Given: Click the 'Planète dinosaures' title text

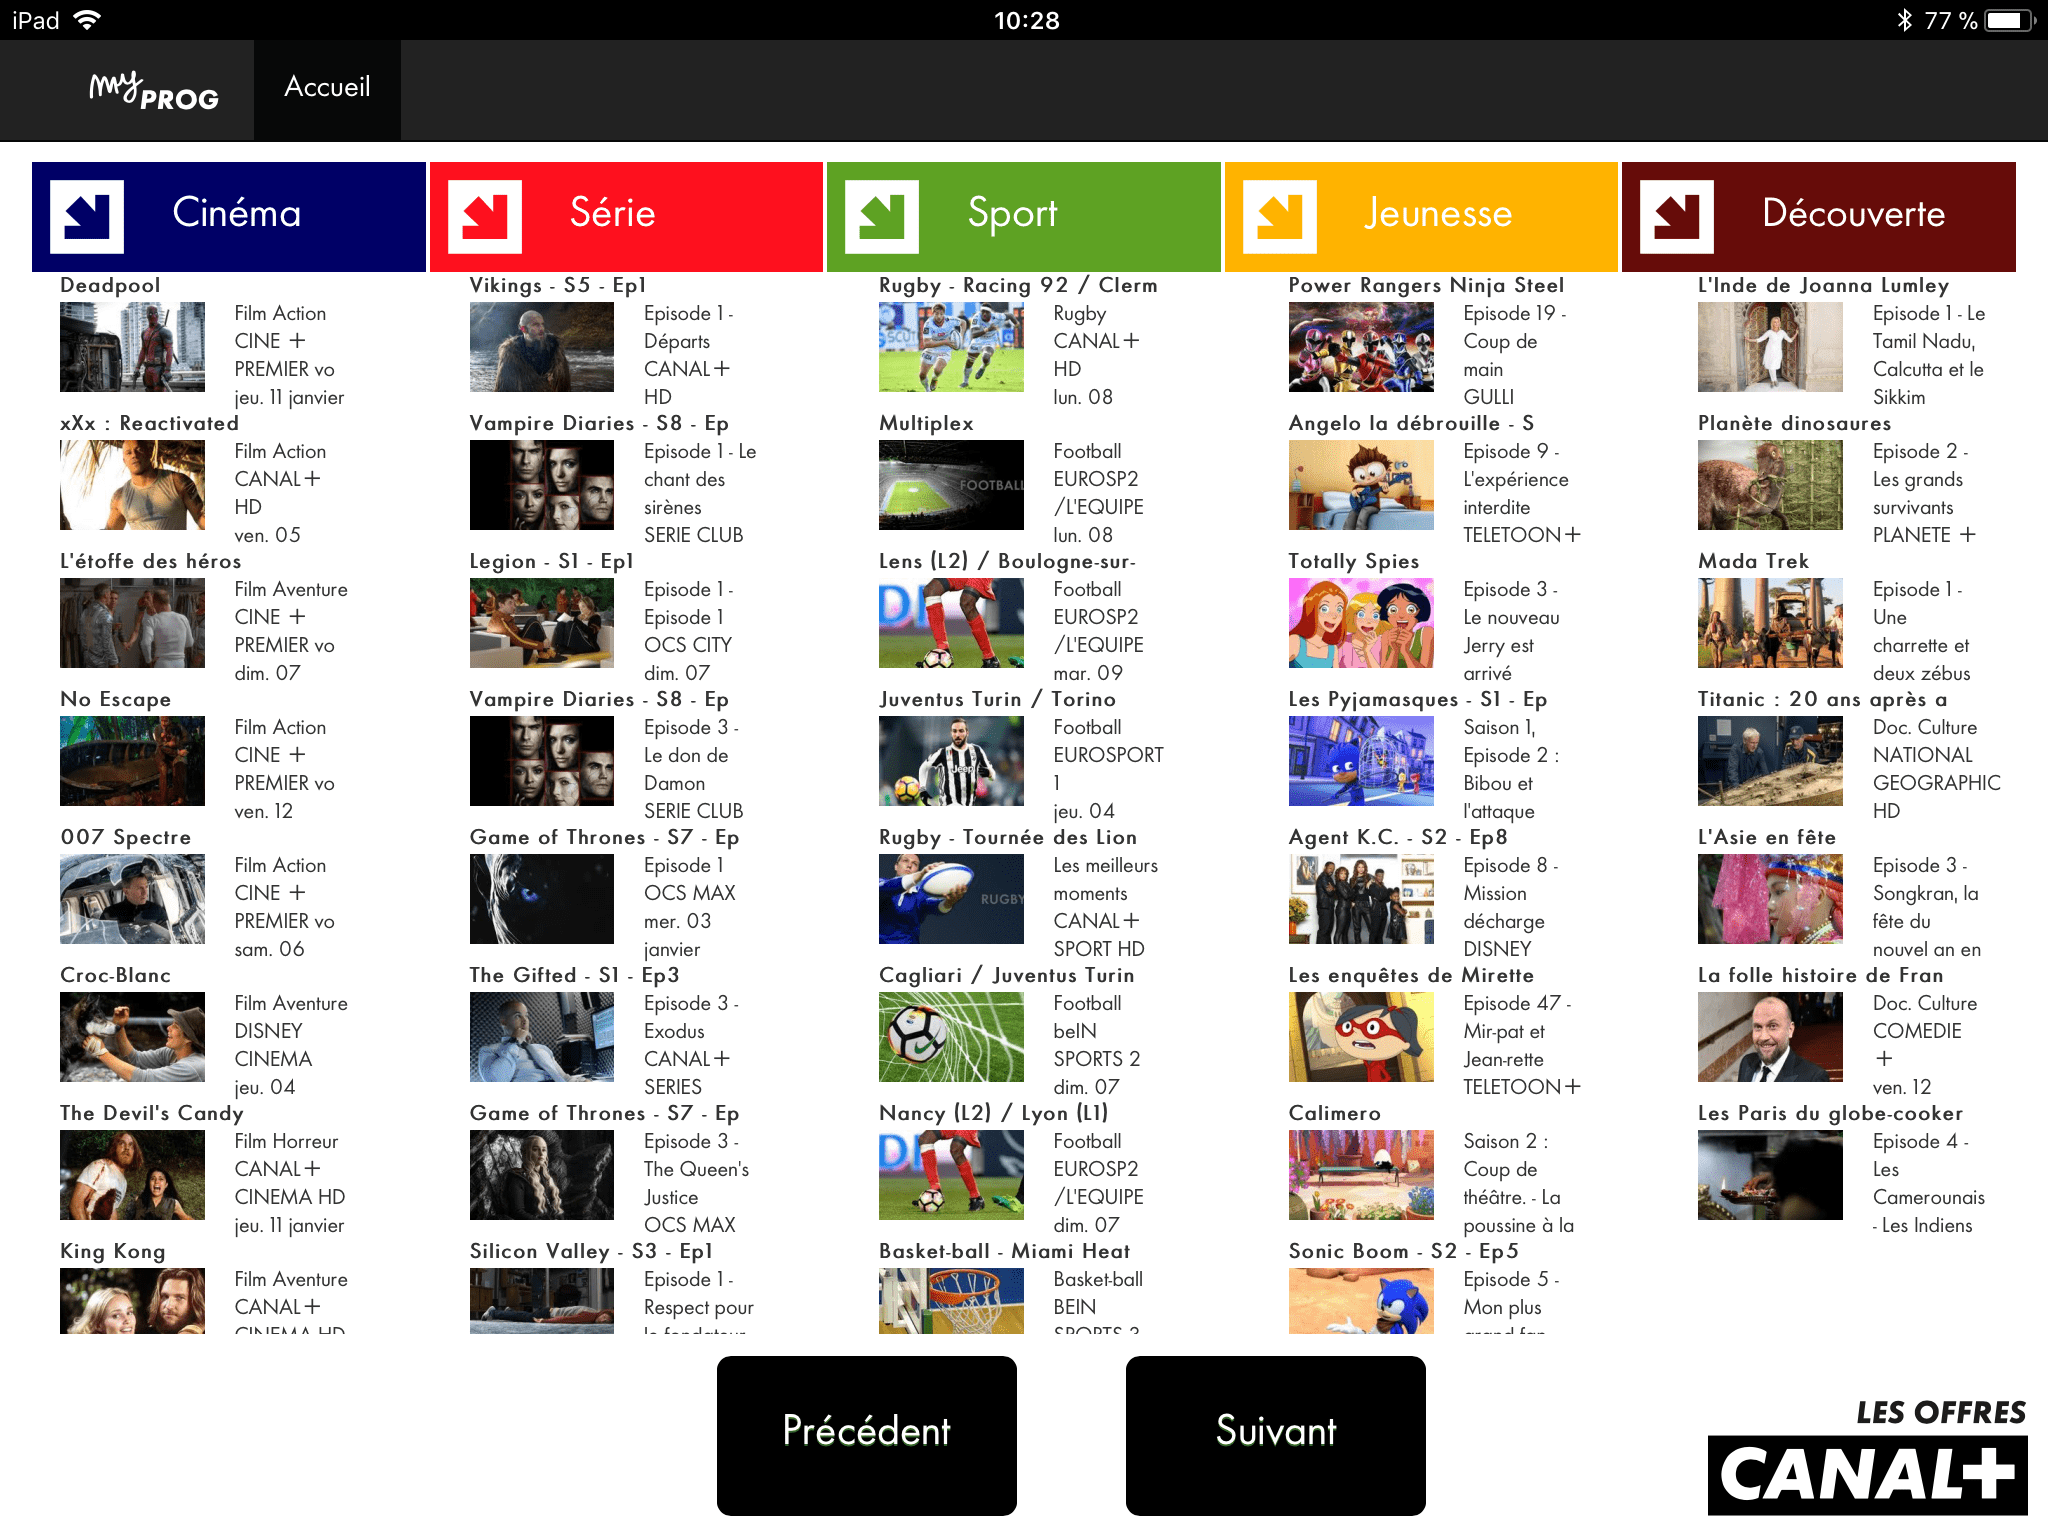Looking at the screenshot, I should pyautogui.click(x=1795, y=423).
